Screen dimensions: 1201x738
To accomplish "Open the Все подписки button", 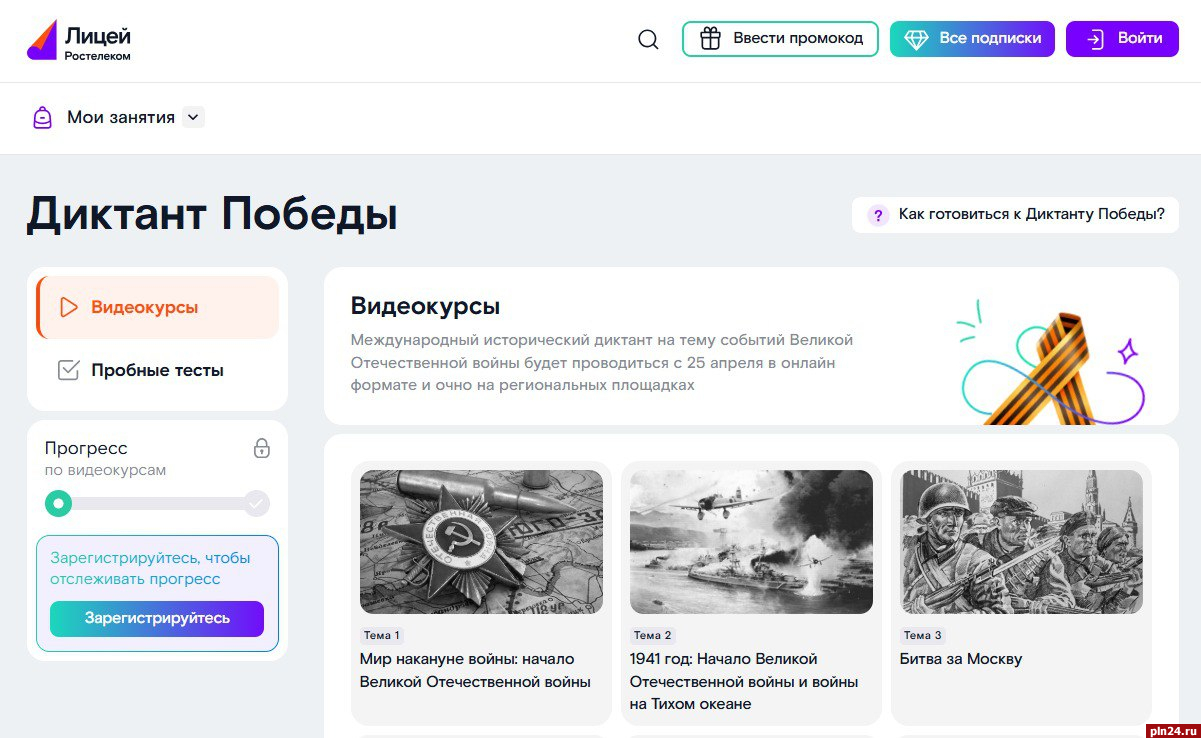I will 972,39.
